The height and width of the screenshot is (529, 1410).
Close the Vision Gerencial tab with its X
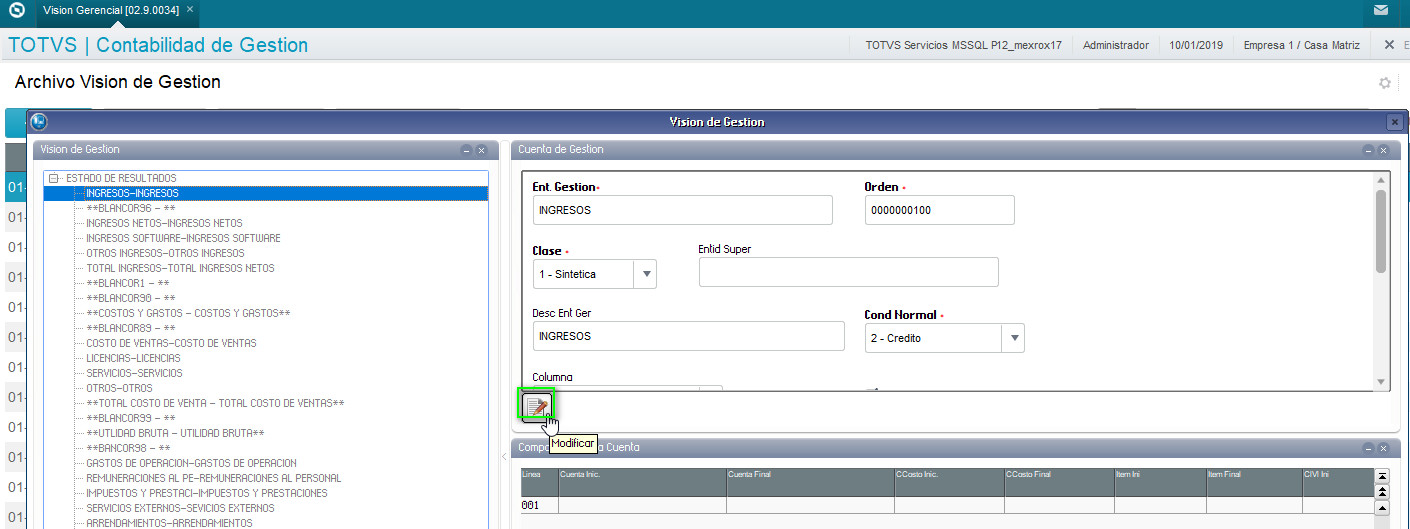pos(191,10)
